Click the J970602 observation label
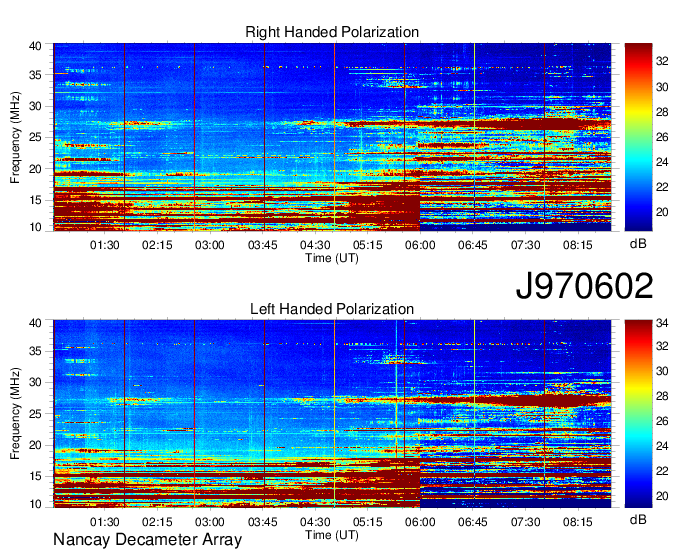The width and height of the screenshot is (680, 552). click(584, 286)
